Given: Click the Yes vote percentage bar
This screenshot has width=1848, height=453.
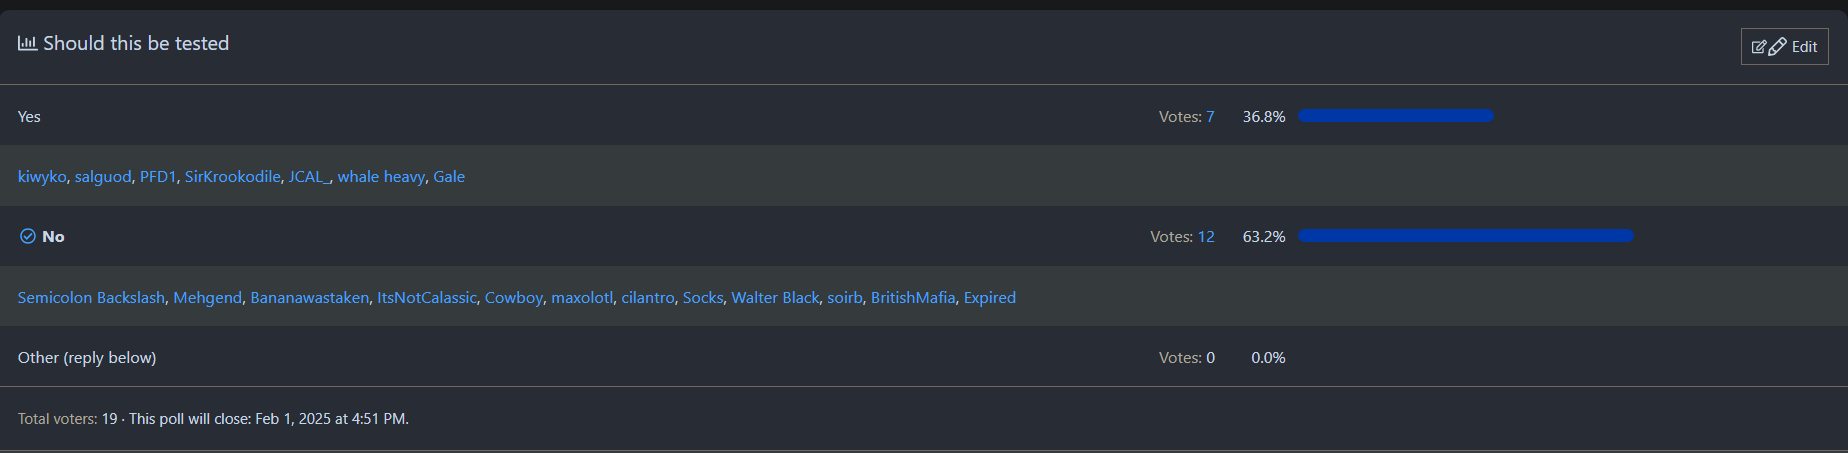Looking at the screenshot, I should click(1395, 116).
